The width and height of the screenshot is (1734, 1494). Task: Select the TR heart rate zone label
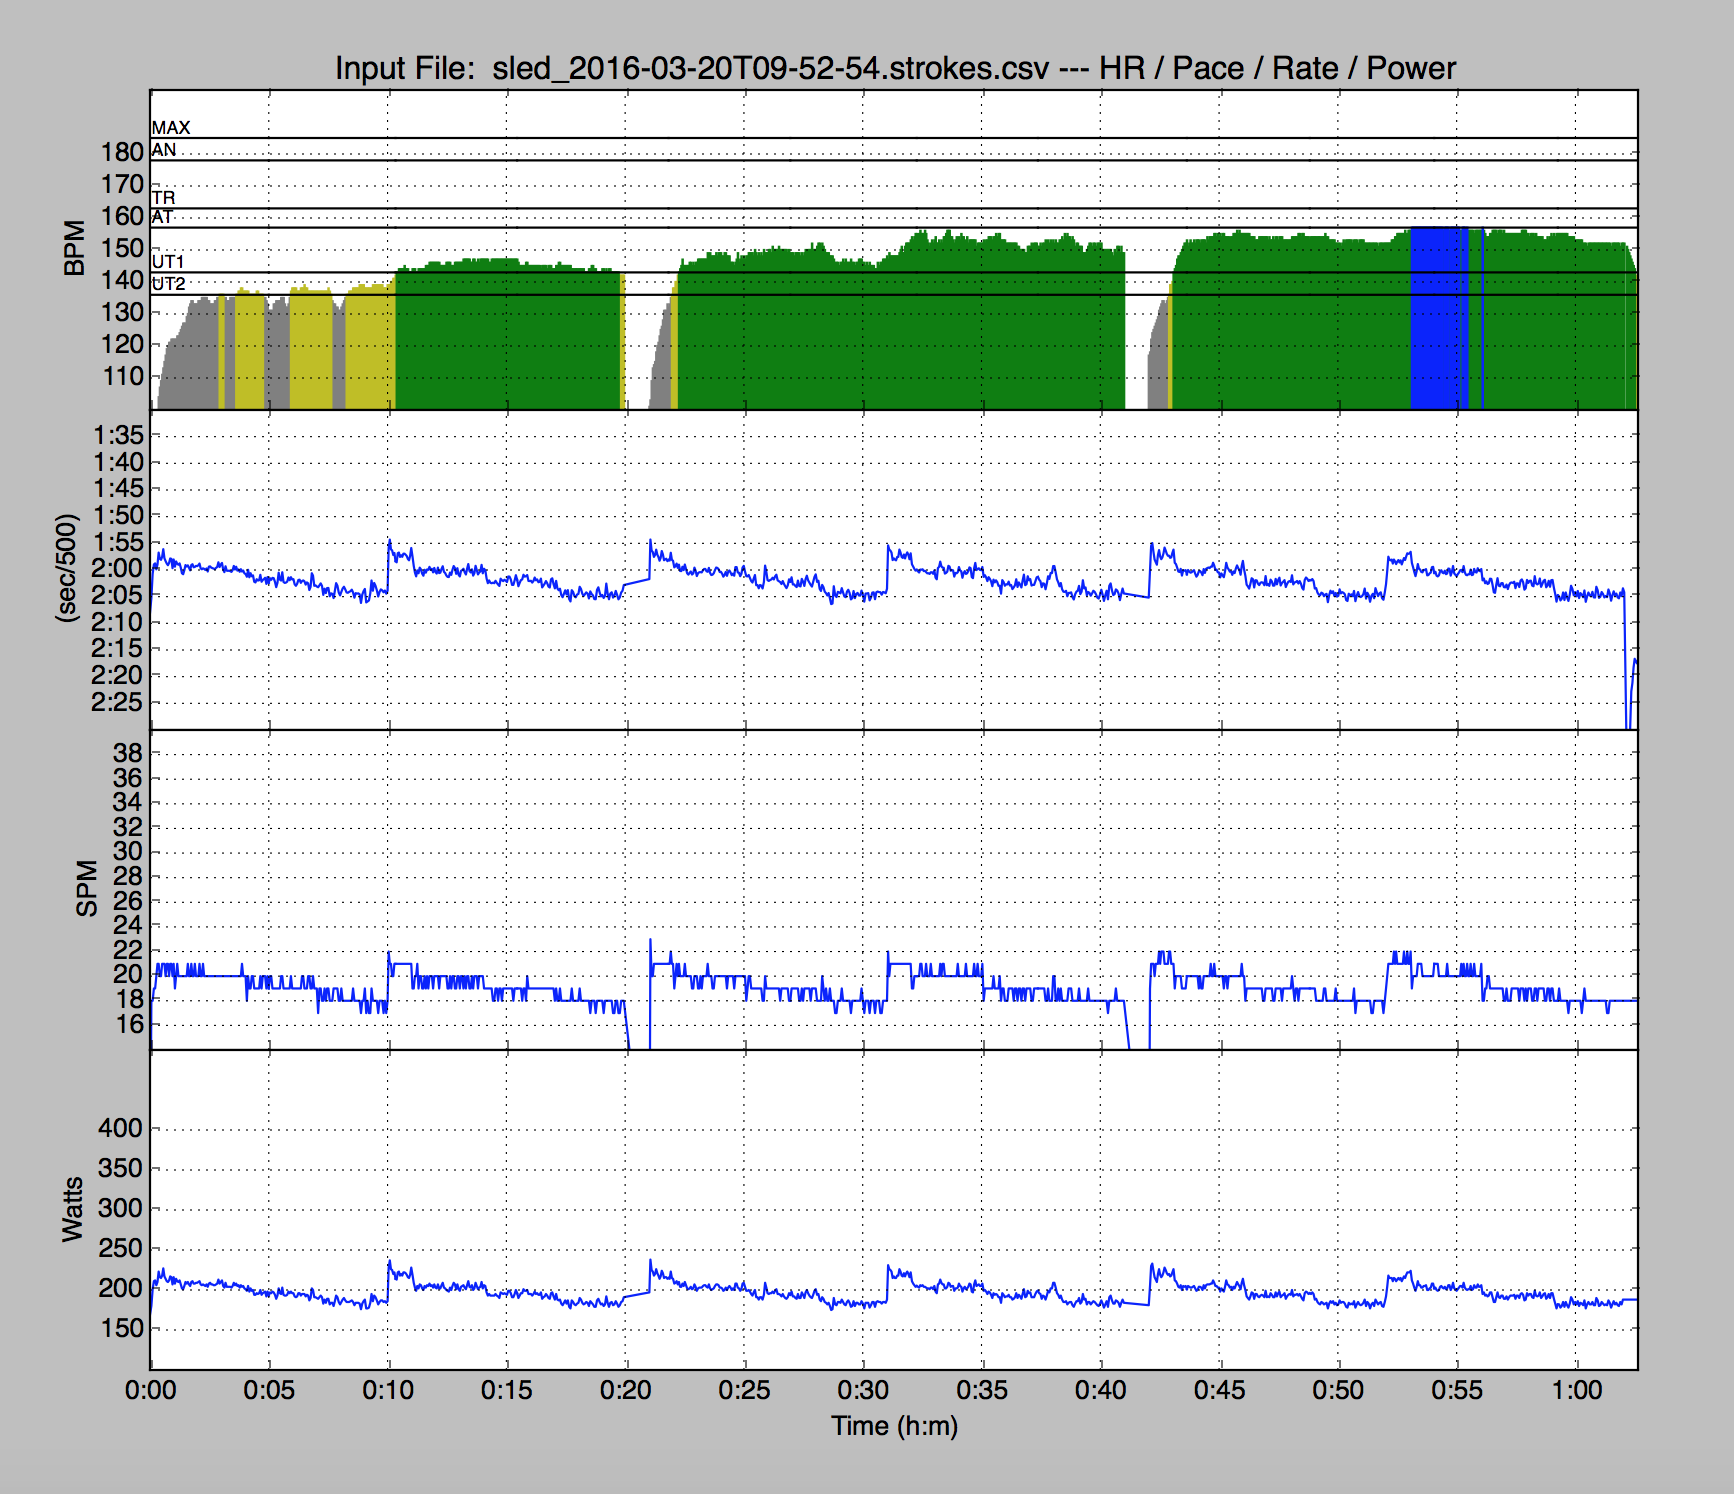point(164,198)
